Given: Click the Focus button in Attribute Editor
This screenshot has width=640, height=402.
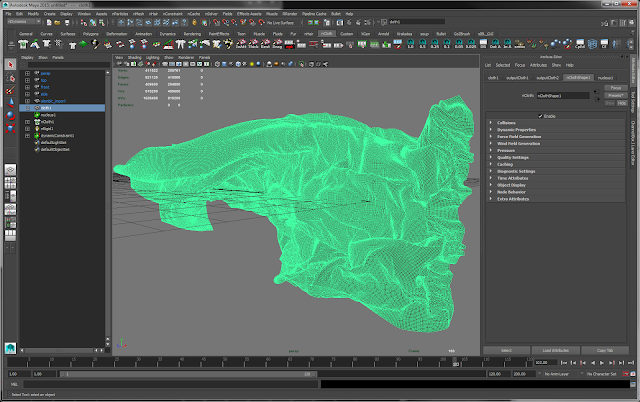Looking at the screenshot, I should pyautogui.click(x=616, y=88).
